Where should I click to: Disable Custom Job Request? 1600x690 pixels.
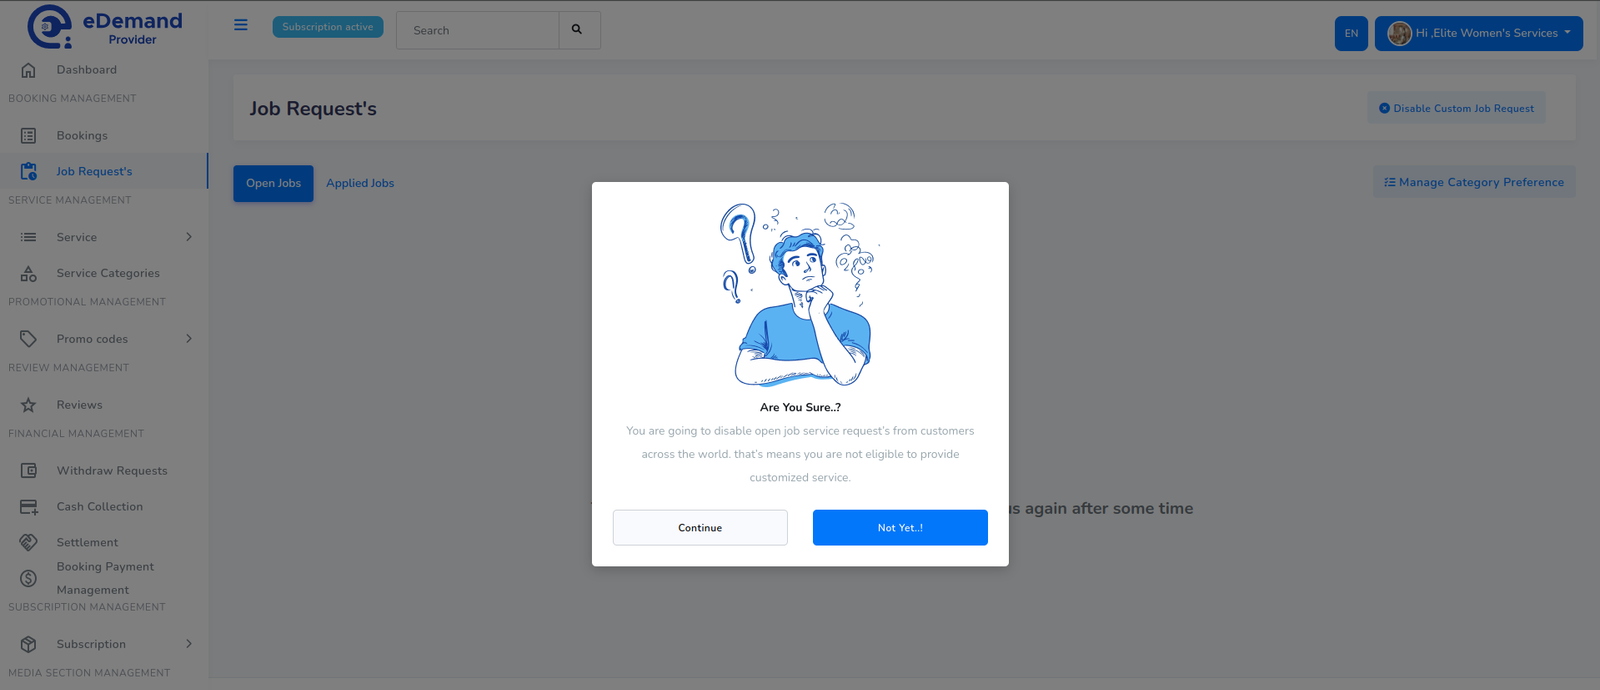[1455, 108]
